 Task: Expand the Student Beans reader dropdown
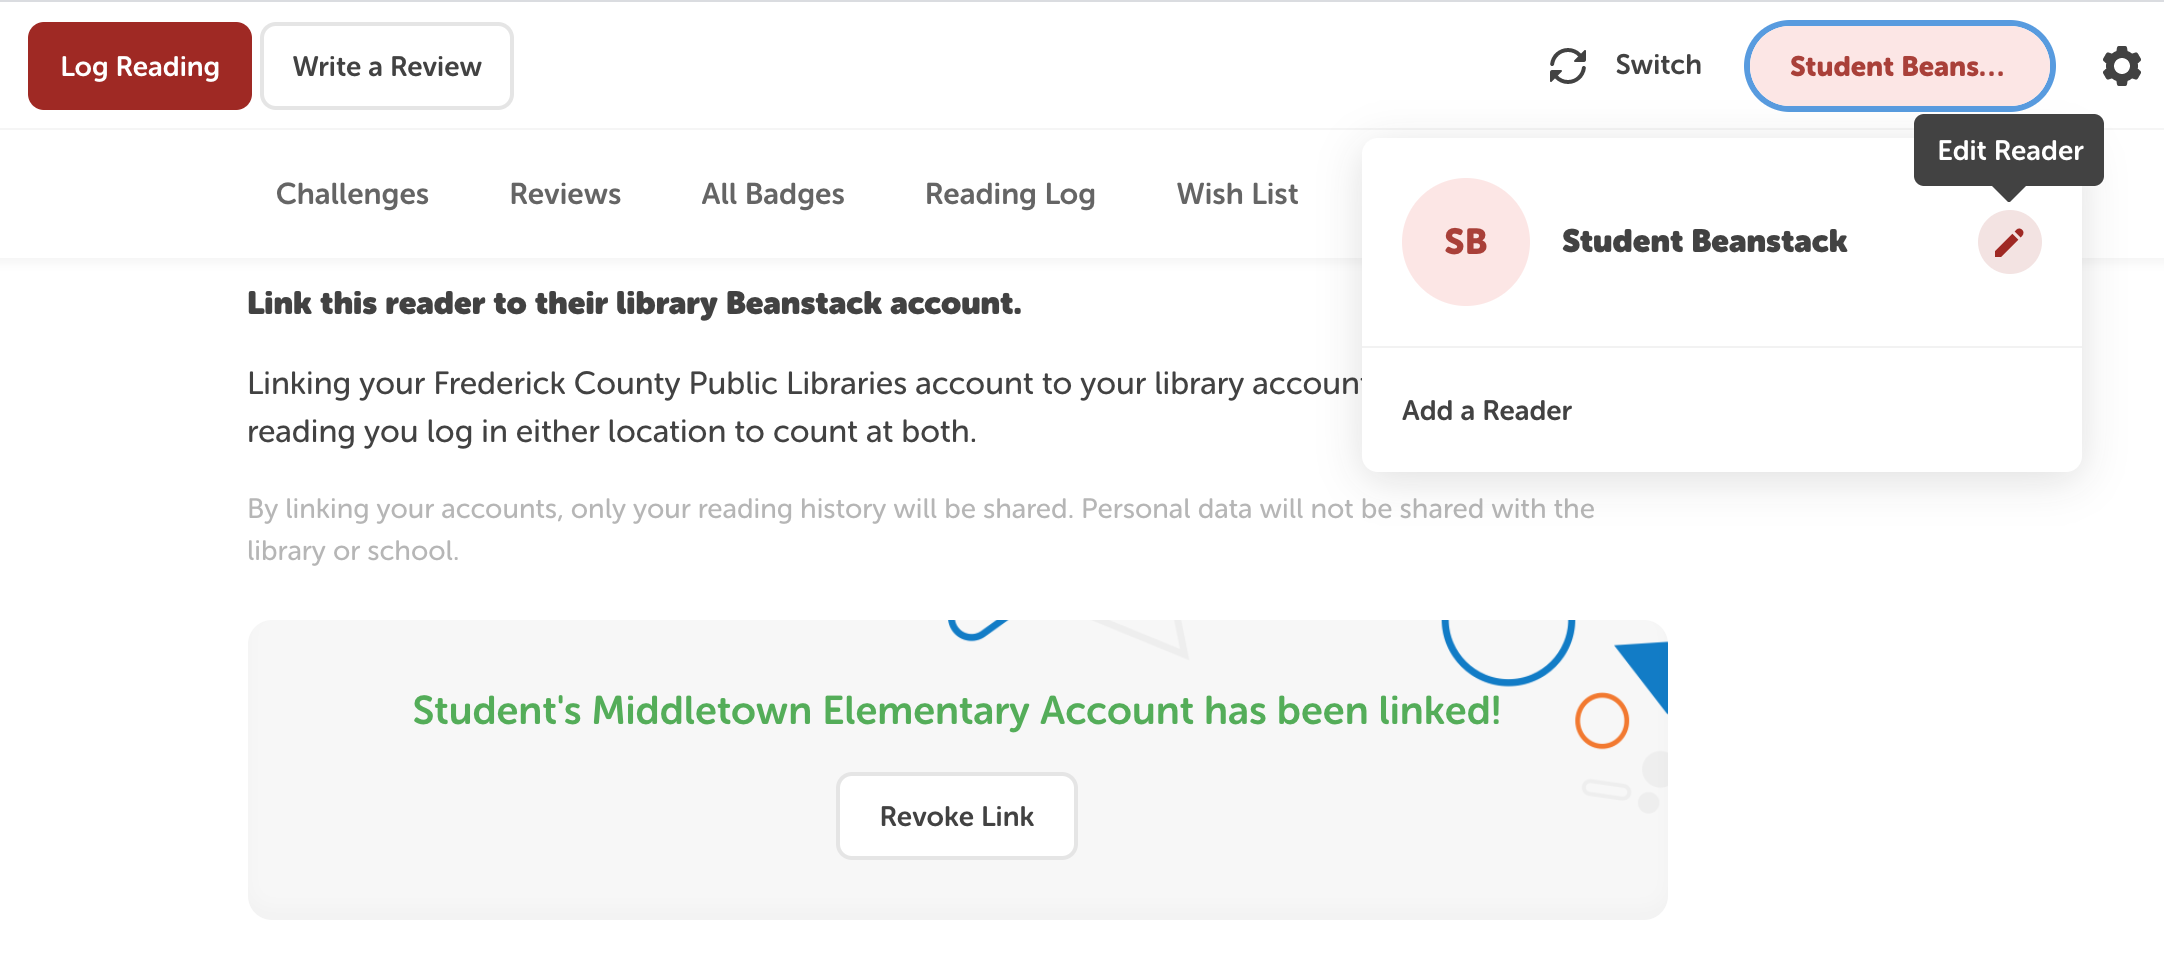[x=1899, y=66]
